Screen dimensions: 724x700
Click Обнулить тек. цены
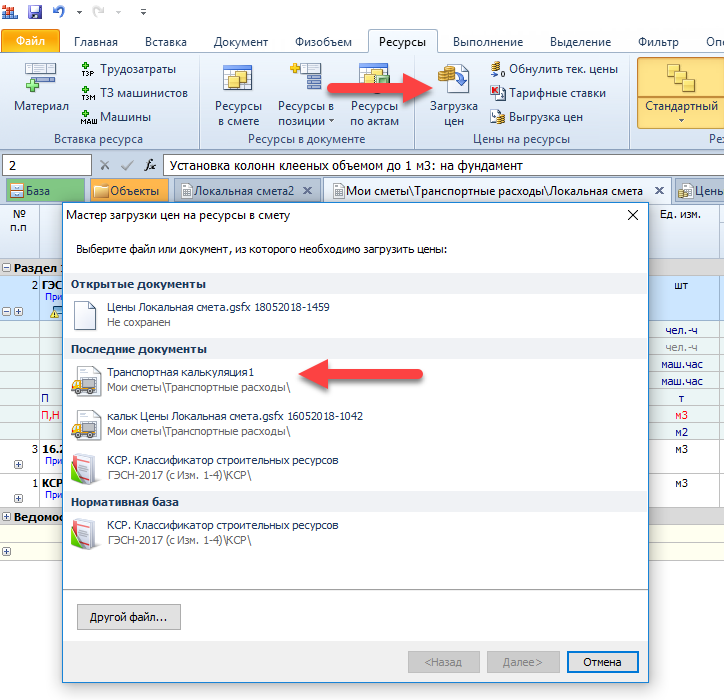(x=553, y=69)
